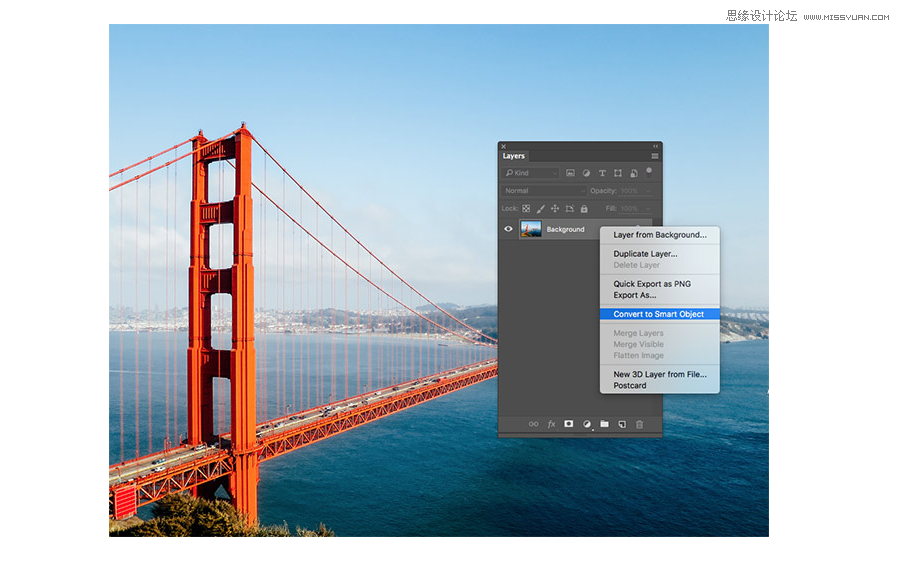The image size is (900, 565).
Task: Open the Normal blend mode dropdown
Action: pos(543,191)
